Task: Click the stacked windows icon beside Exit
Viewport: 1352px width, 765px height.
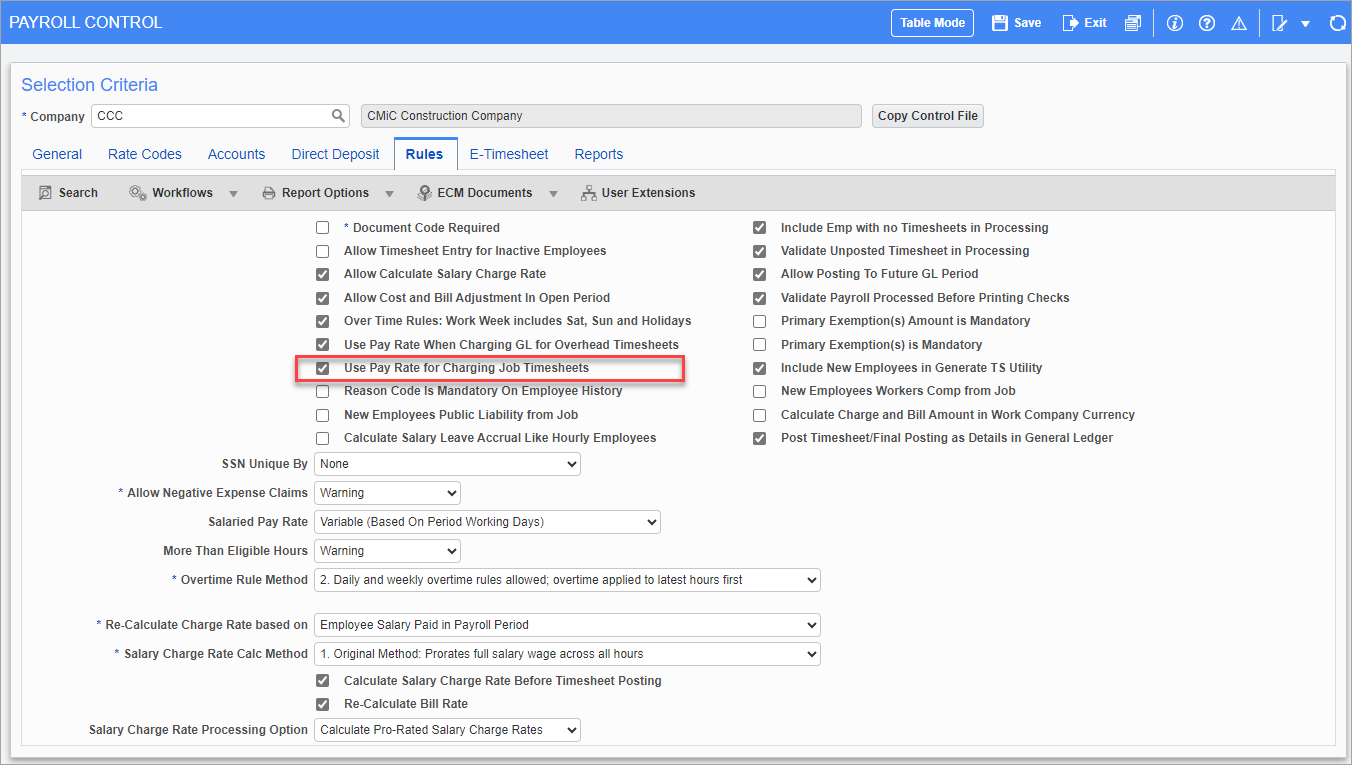Action: point(1132,23)
